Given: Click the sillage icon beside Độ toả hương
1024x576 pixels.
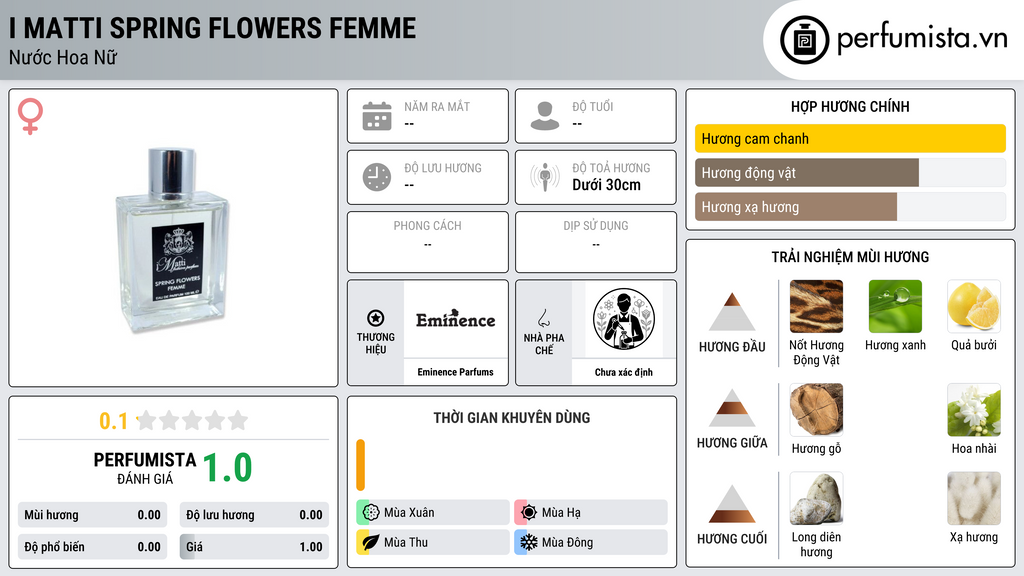Looking at the screenshot, I should tap(545, 177).
